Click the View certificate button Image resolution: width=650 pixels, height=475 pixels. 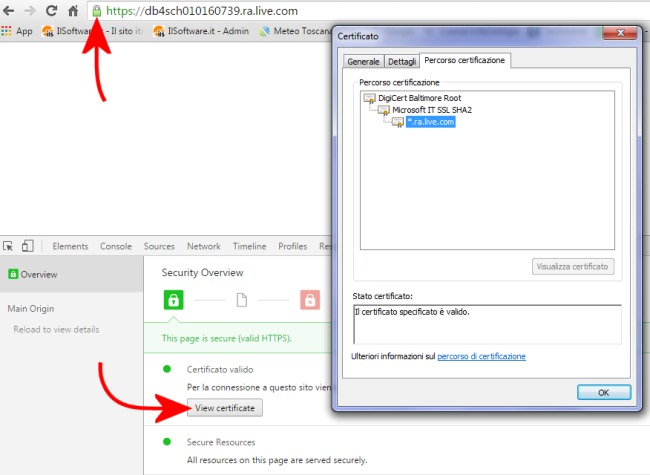point(225,408)
